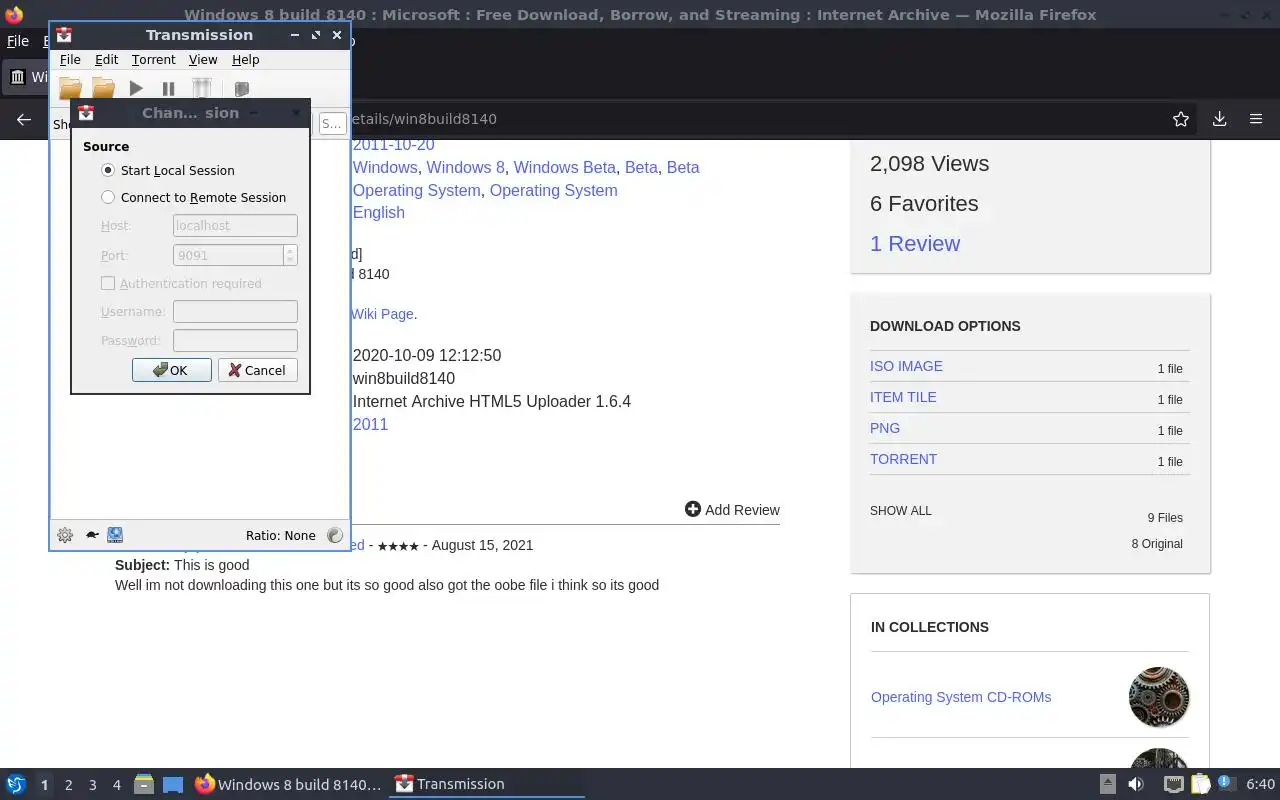
Task: Click the Transmission icon in the dialog title bar
Action: (x=86, y=113)
